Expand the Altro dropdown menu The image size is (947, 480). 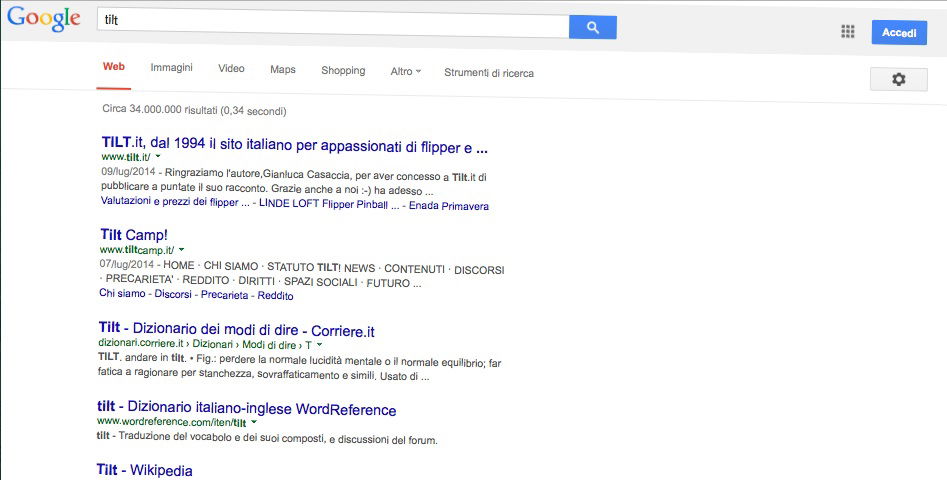pos(405,71)
